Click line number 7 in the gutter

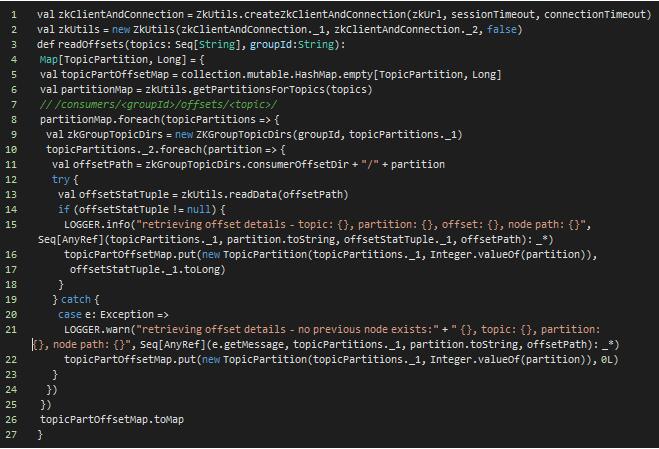pyautogui.click(x=14, y=105)
